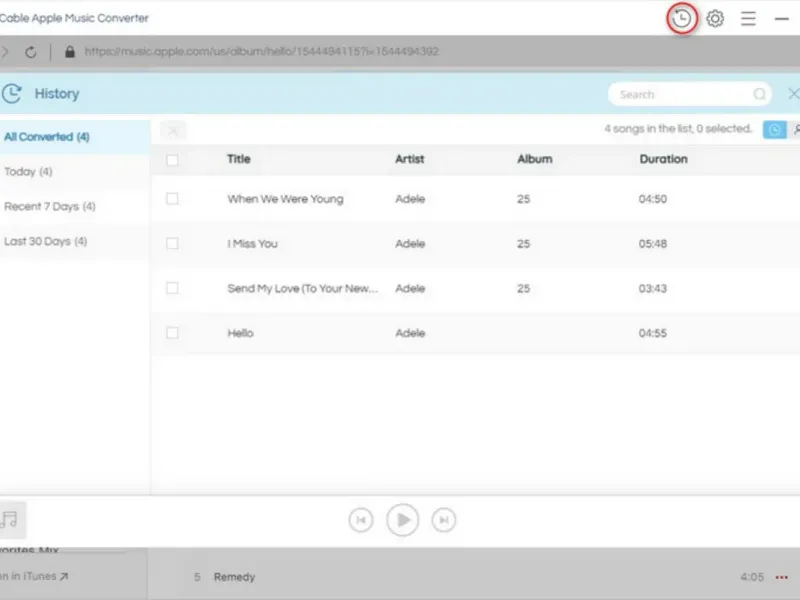Click the History heading text
This screenshot has height=600, width=800.
[x=57, y=94]
